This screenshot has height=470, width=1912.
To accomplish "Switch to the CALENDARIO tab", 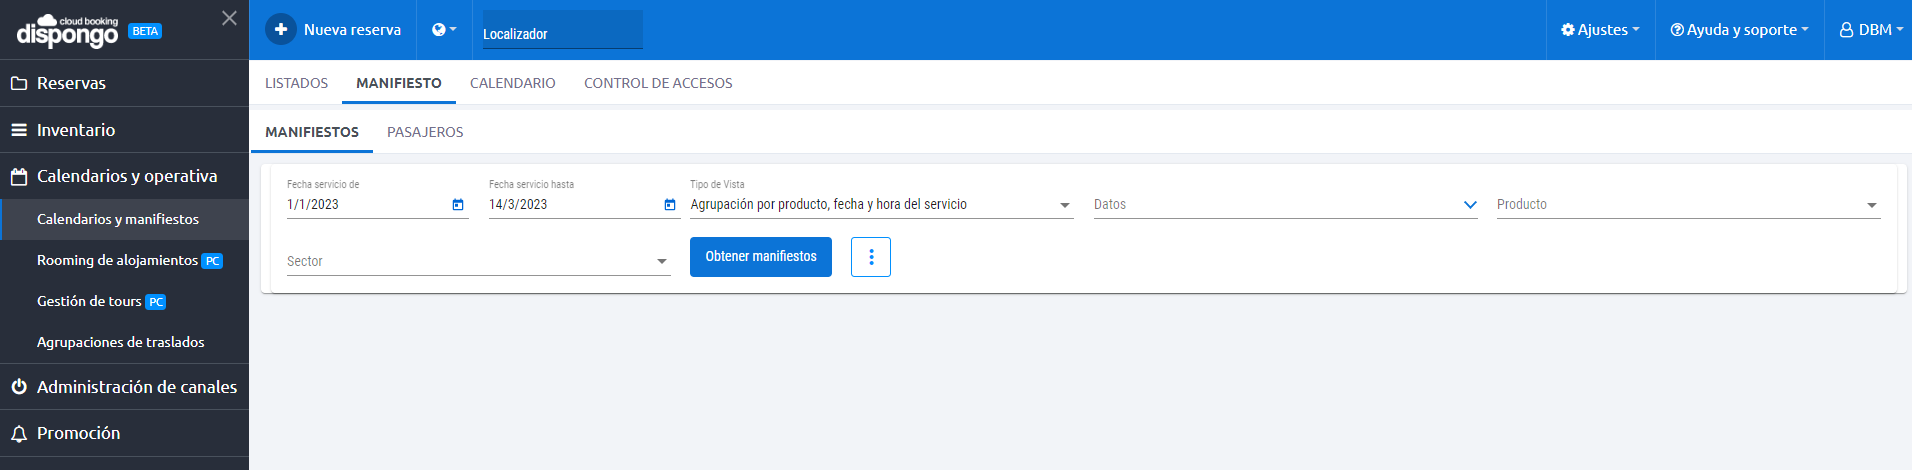I will point(513,83).
